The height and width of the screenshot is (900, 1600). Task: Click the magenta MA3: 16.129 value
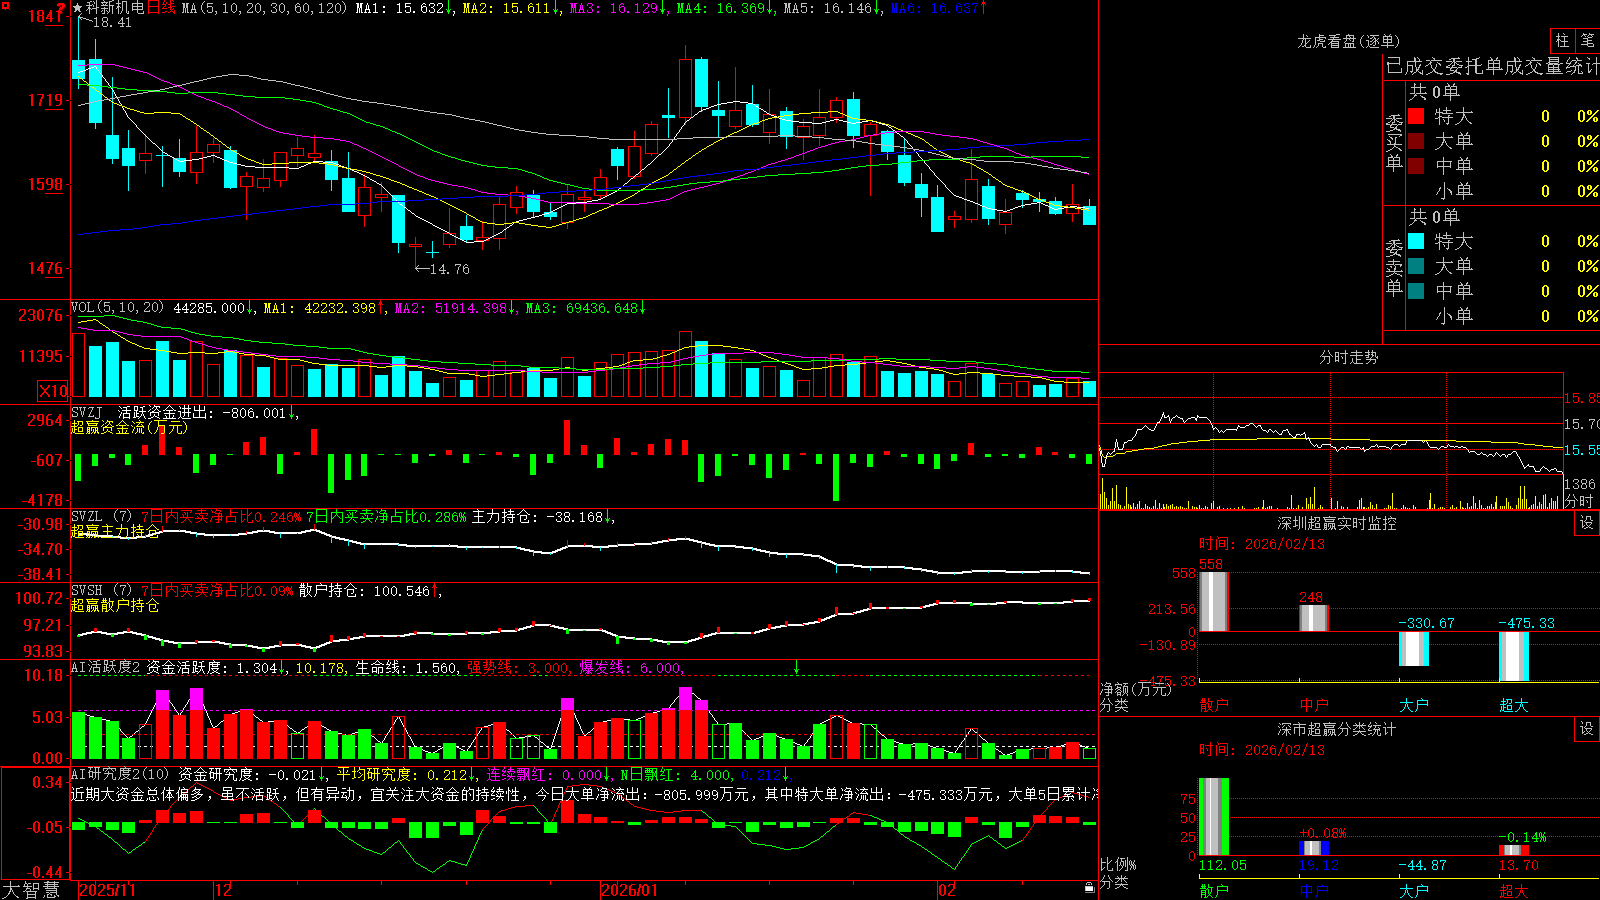(x=614, y=8)
